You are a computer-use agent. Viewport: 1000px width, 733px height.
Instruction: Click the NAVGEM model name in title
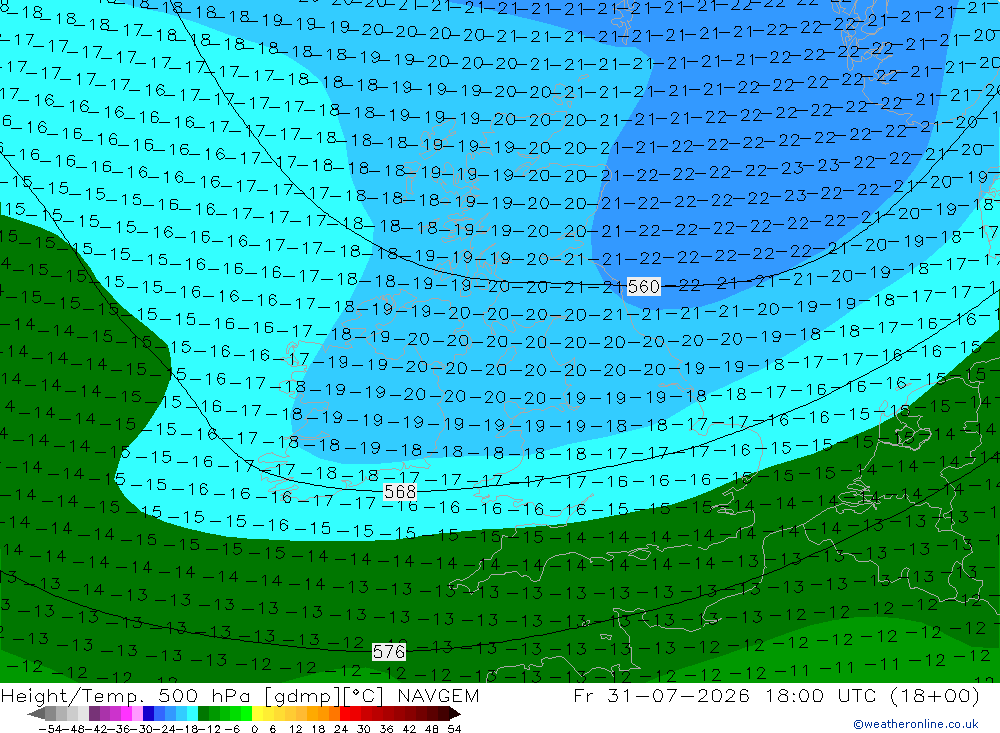[x=438, y=695]
